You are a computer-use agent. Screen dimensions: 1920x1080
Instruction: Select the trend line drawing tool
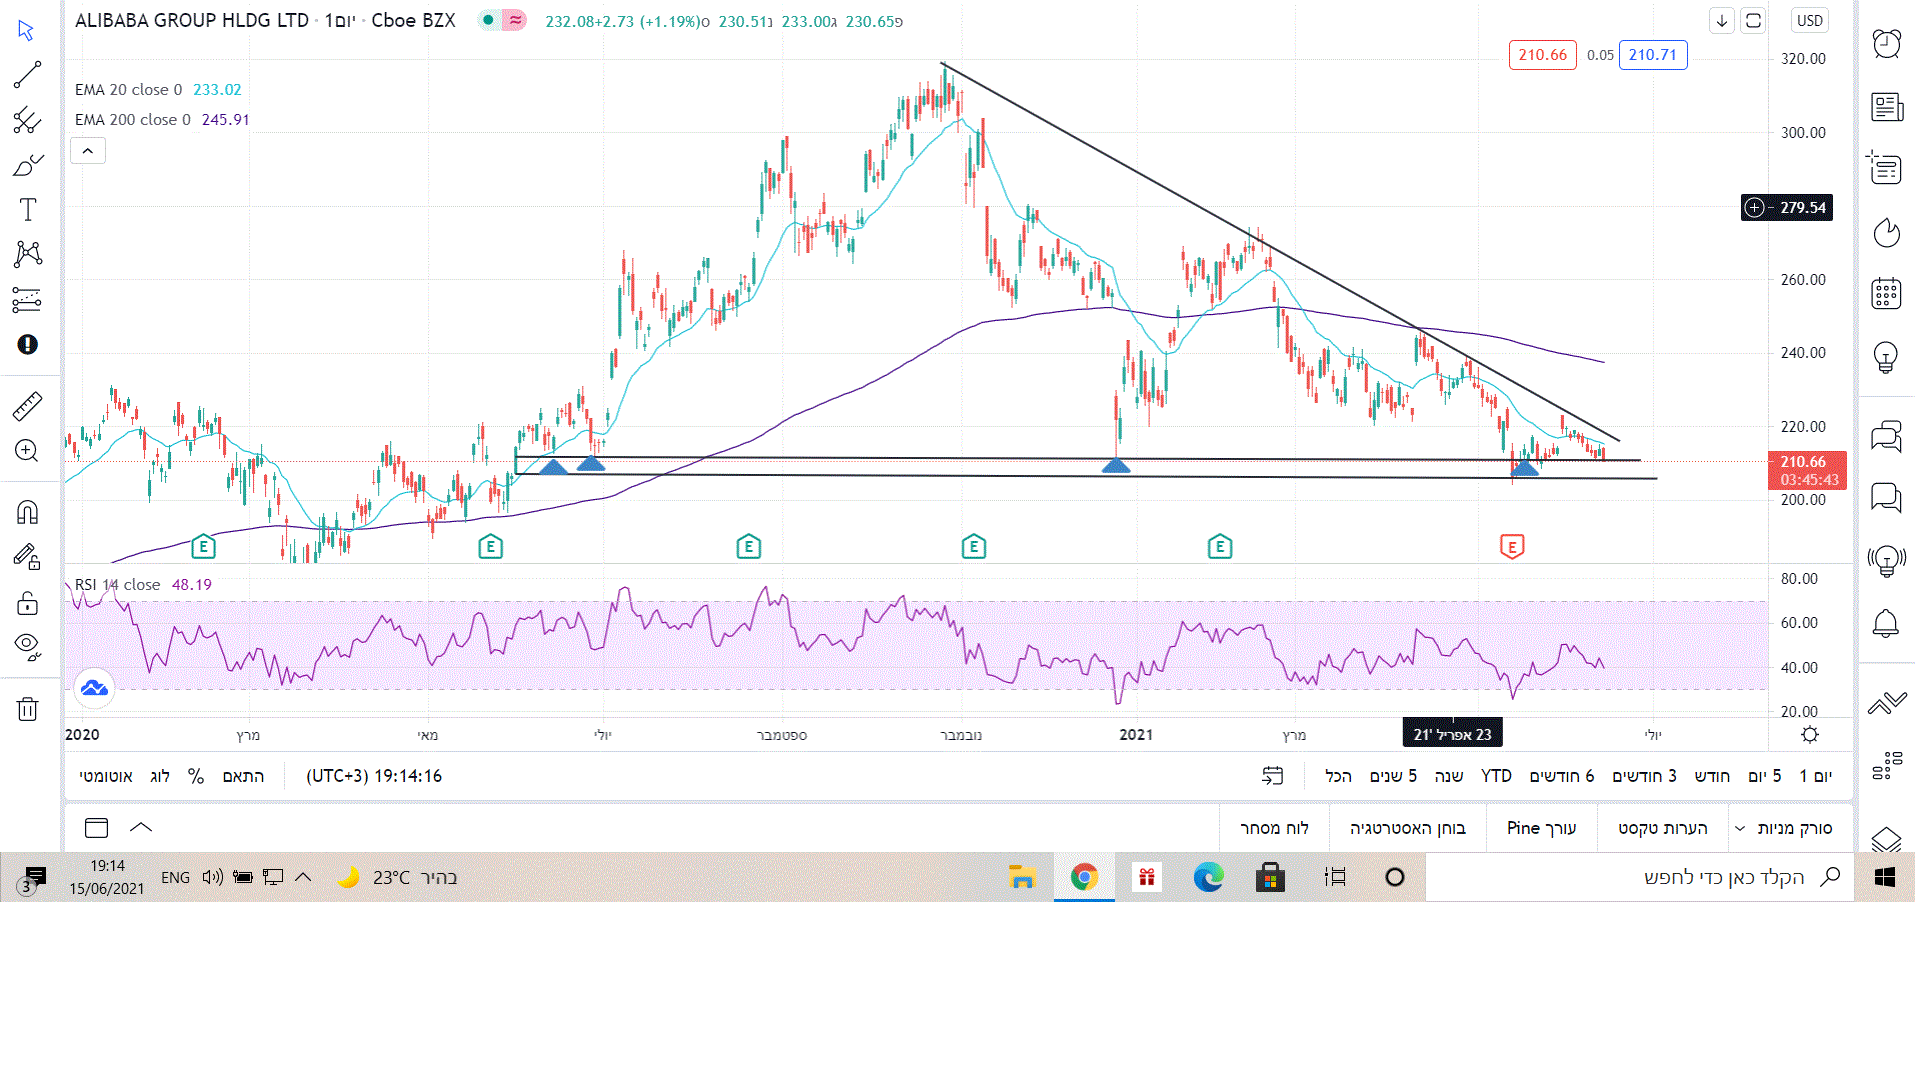[x=27, y=74]
